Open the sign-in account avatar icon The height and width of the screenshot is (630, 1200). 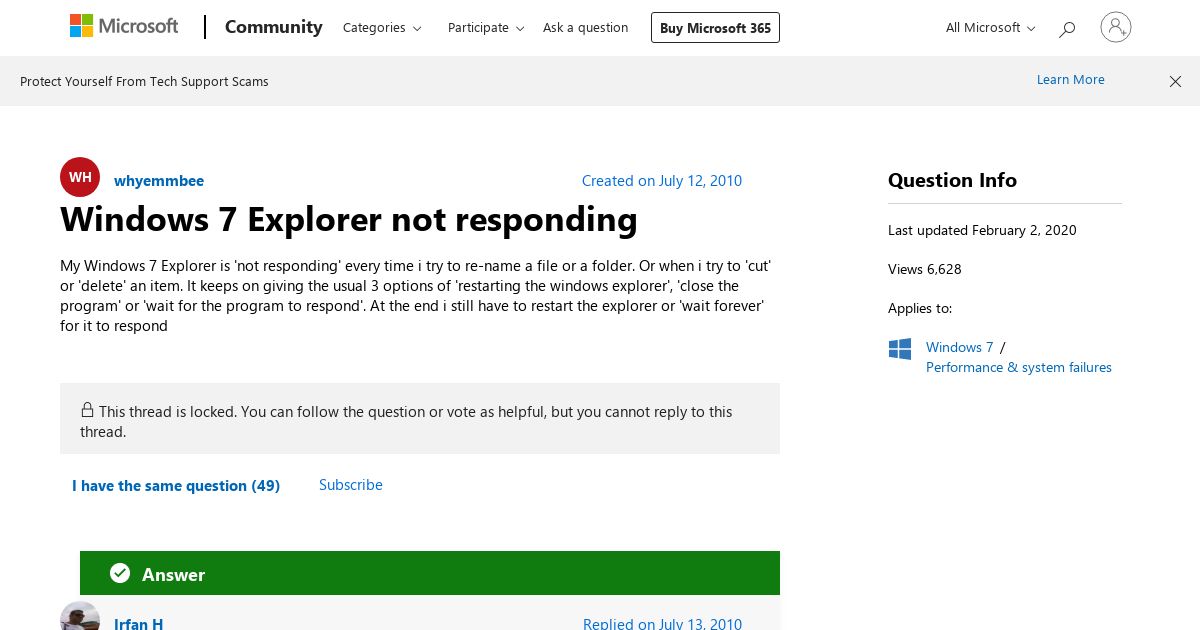click(1116, 27)
